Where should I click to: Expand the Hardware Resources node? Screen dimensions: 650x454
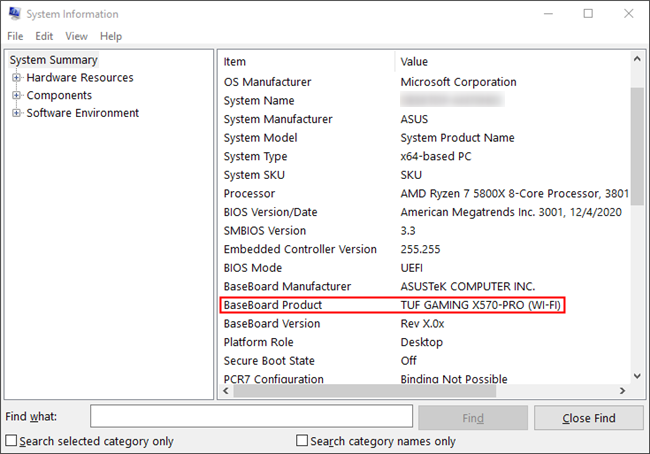pyautogui.click(x=17, y=78)
